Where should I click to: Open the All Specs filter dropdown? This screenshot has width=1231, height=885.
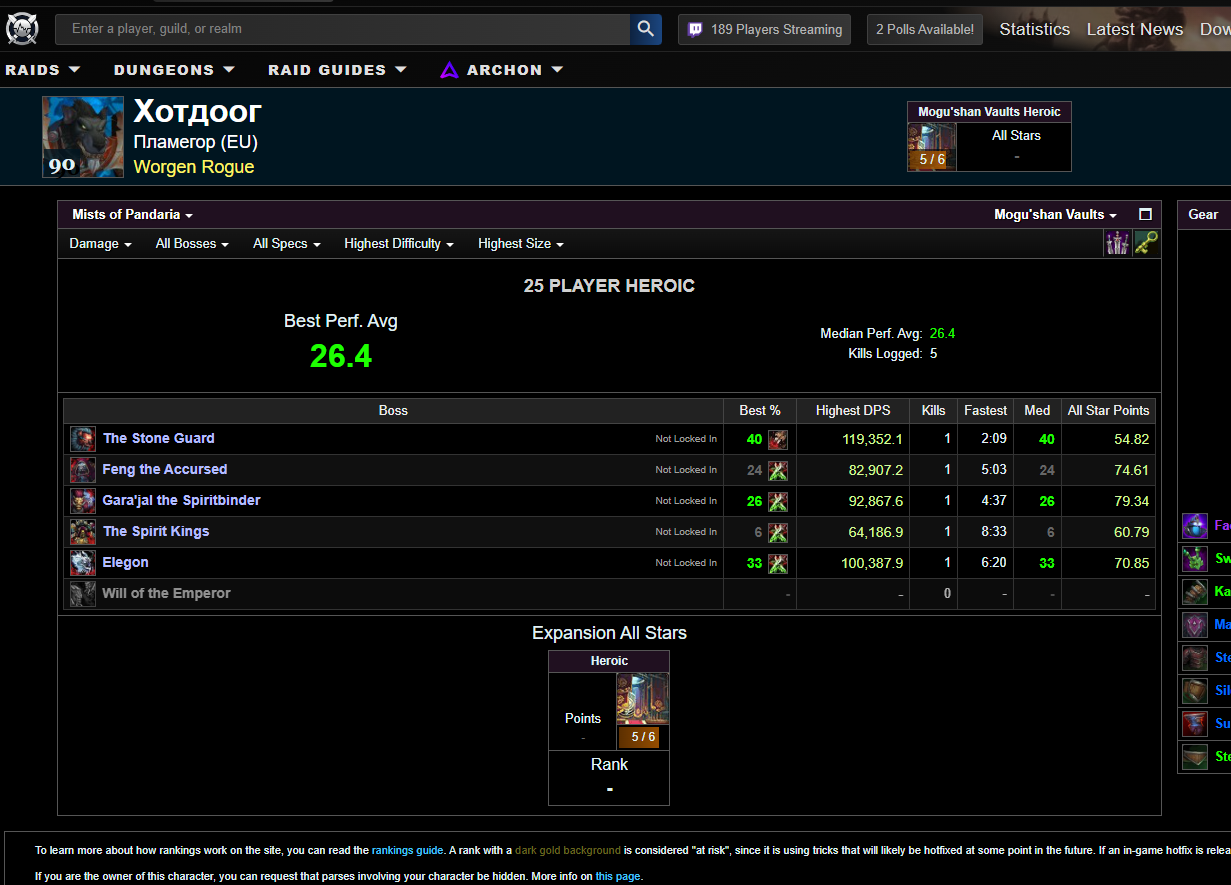pyautogui.click(x=286, y=244)
